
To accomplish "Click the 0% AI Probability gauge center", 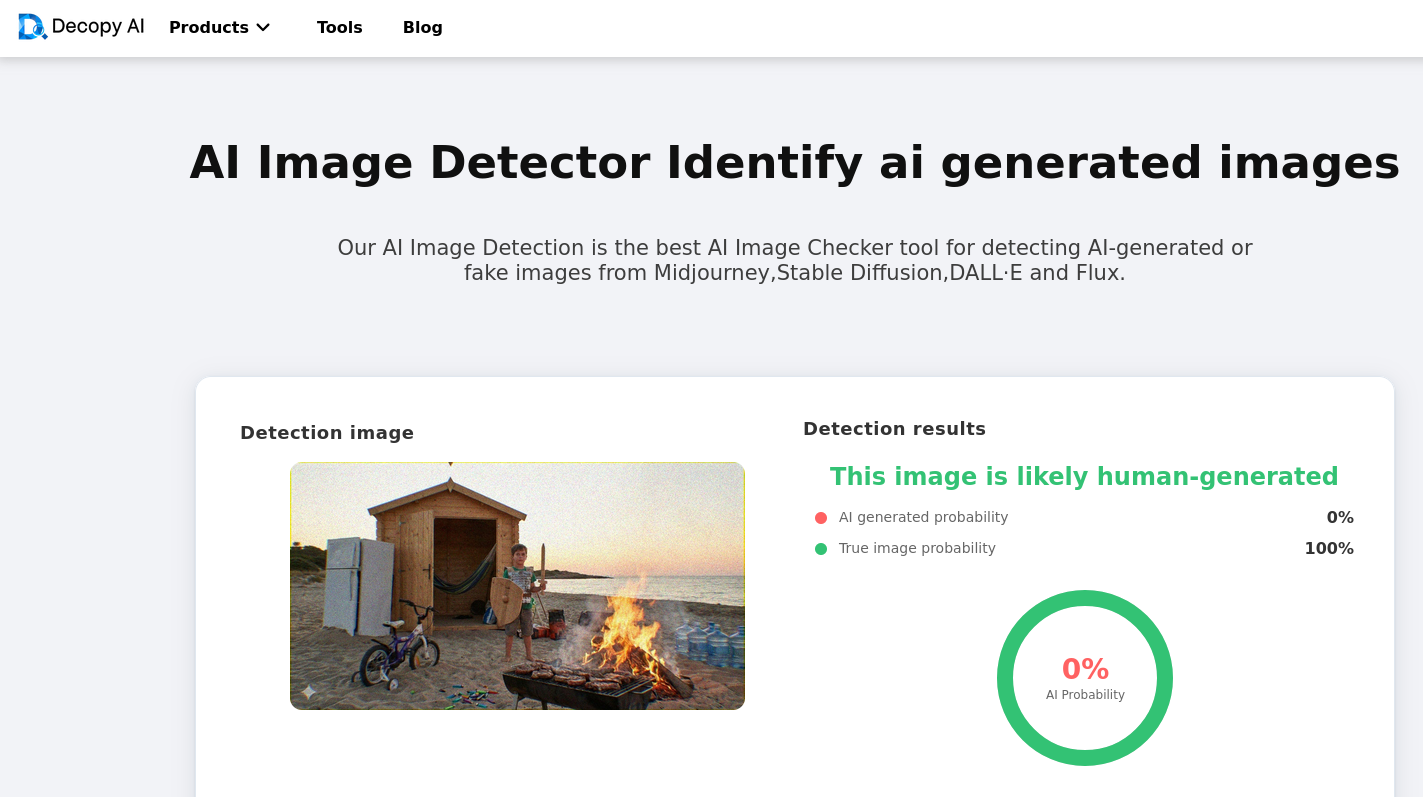I will [x=1085, y=678].
